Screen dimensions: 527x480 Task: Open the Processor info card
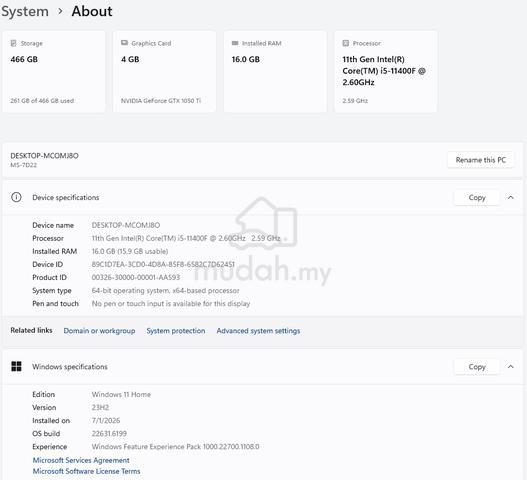click(386, 71)
